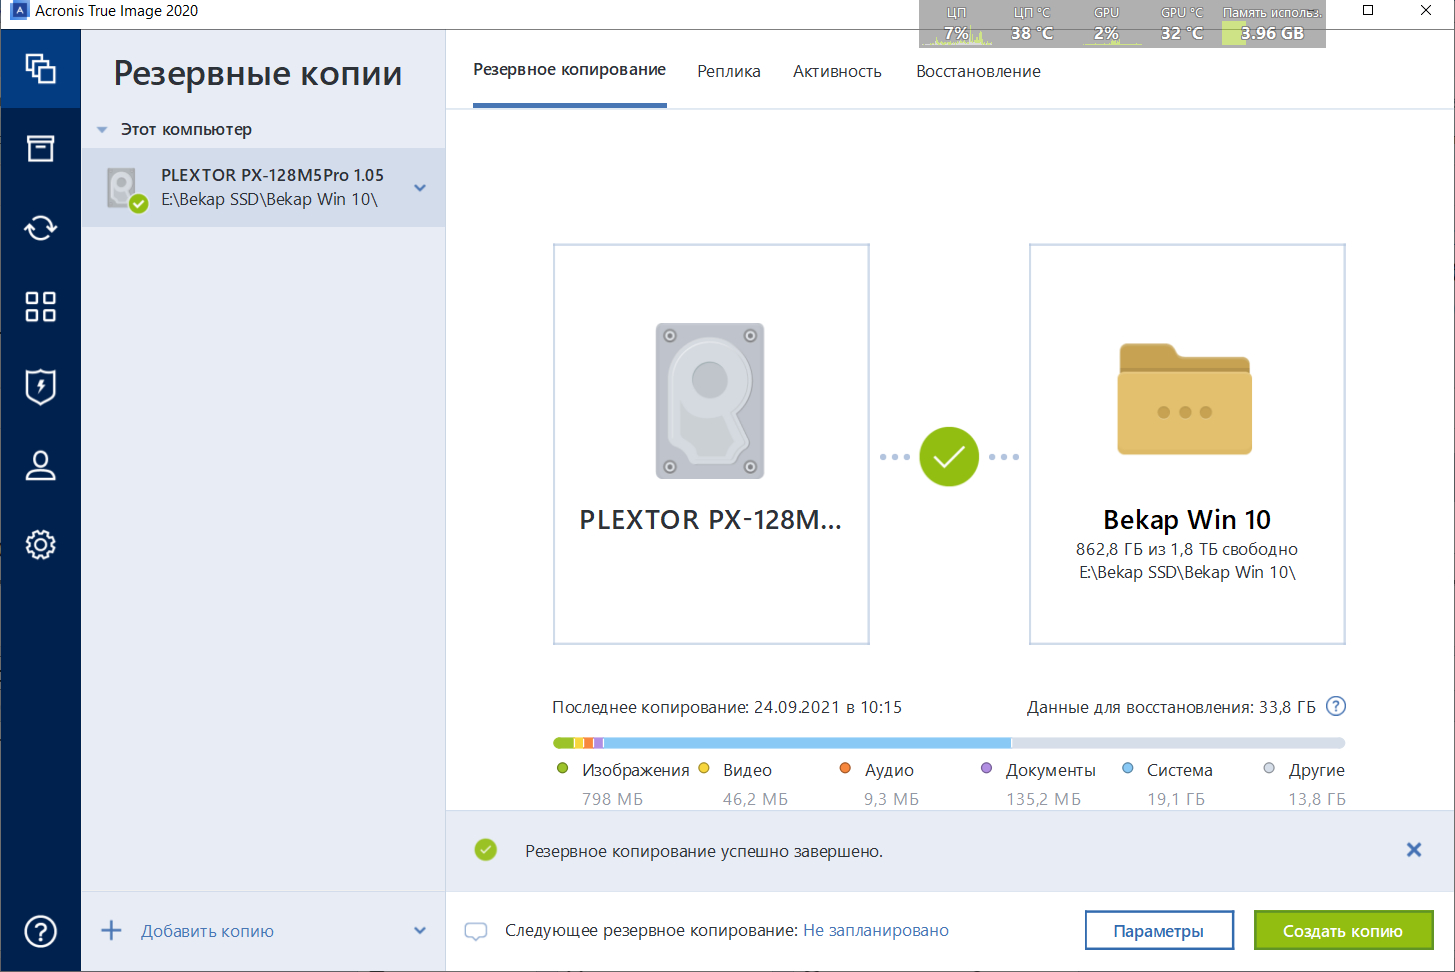
Task: Maximize the Acronis True Image window
Action: point(1368,11)
